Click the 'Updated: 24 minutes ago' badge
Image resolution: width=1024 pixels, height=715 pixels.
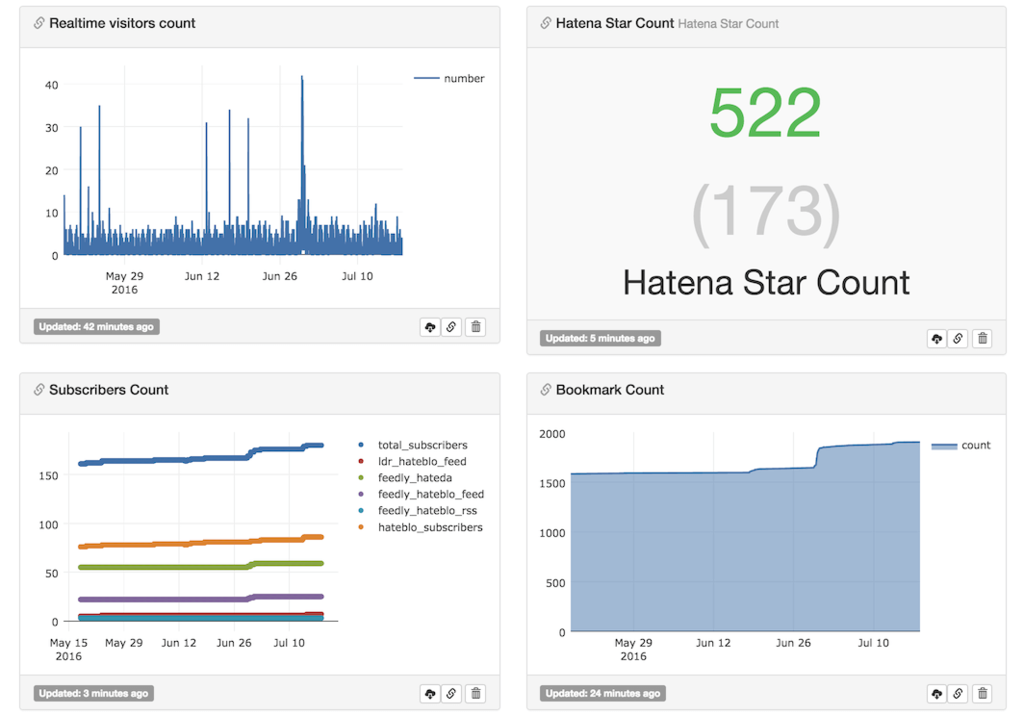coord(603,693)
